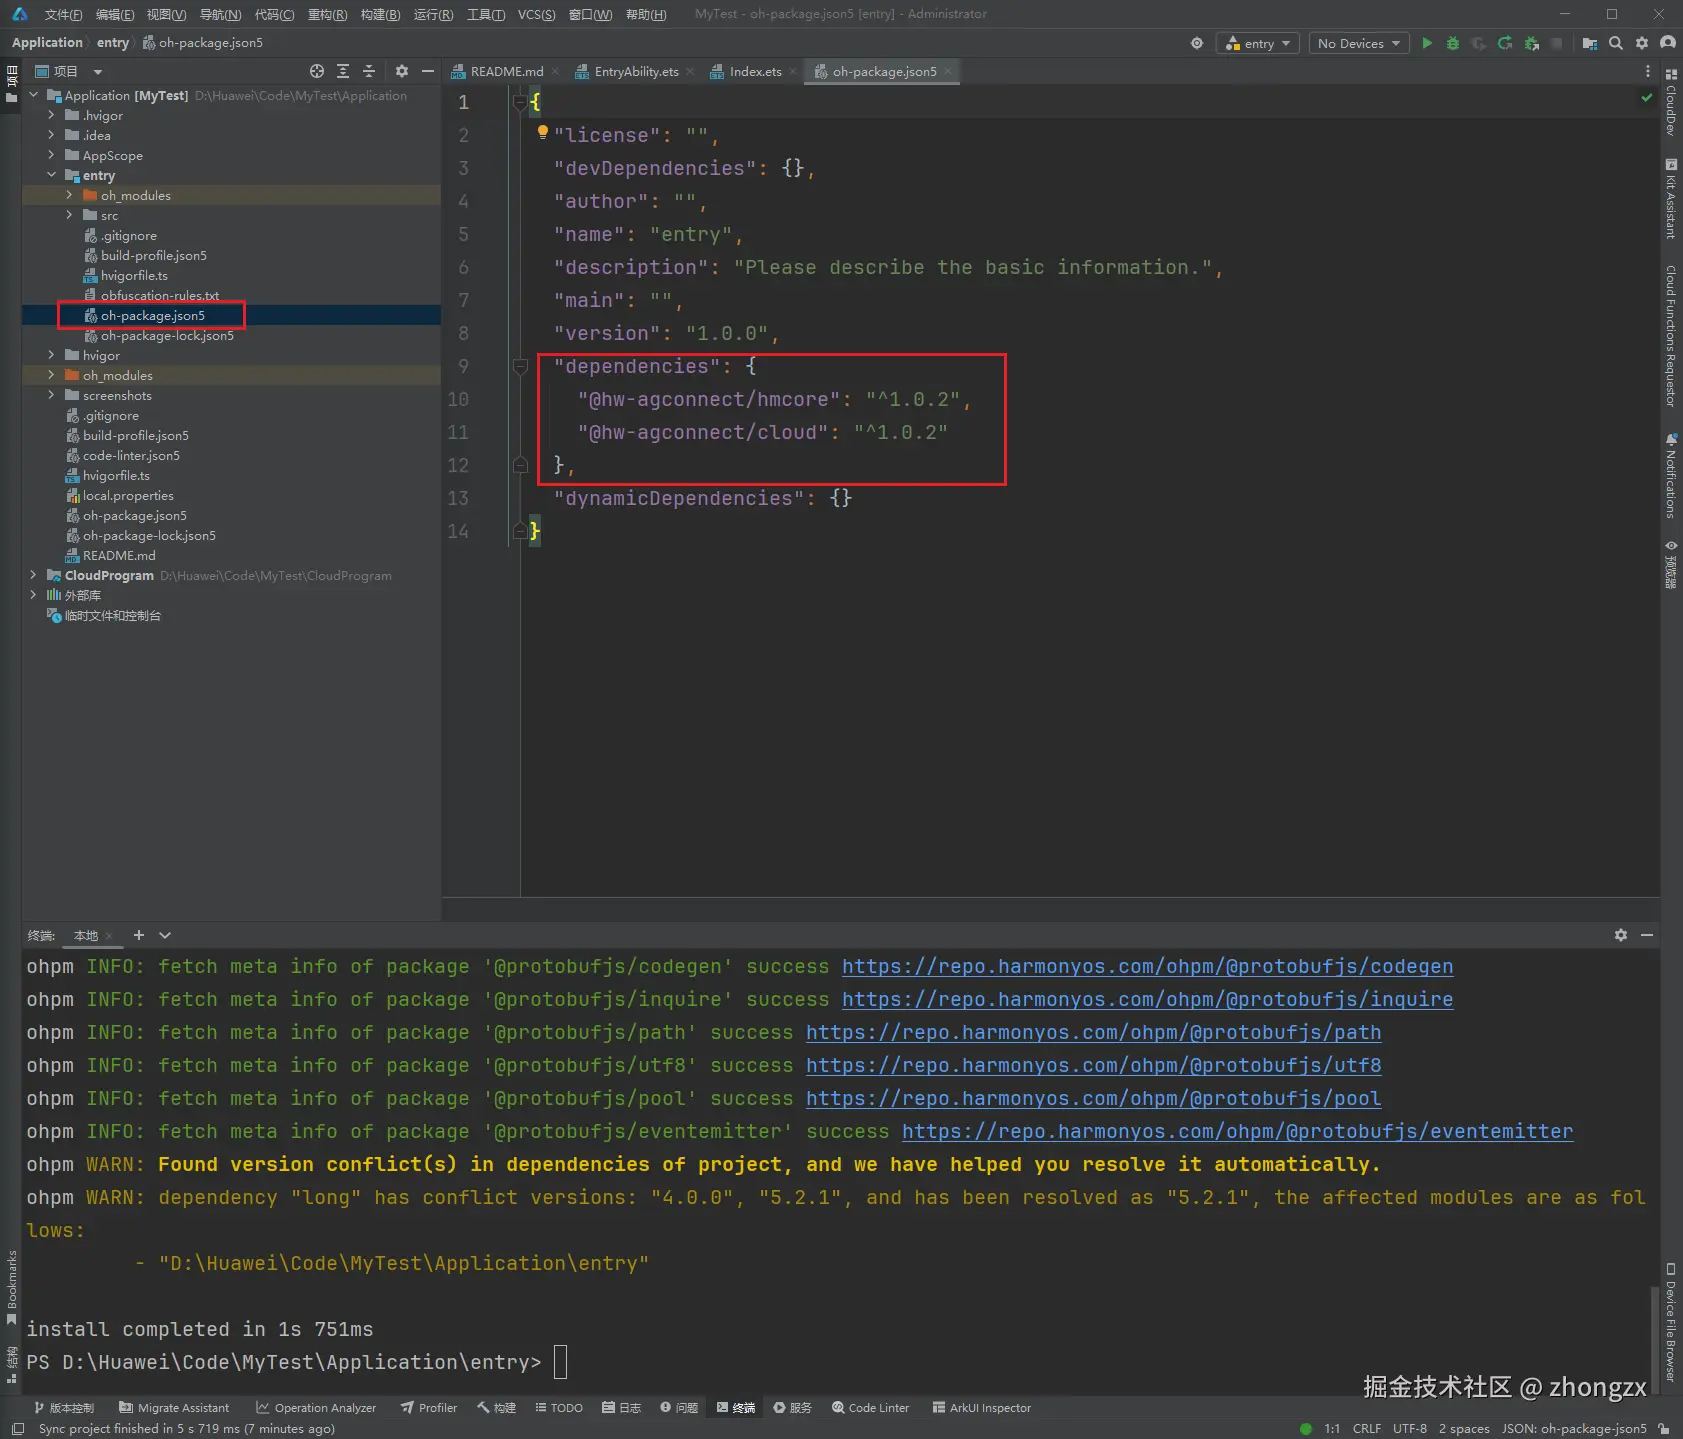Screen dimensions: 1683x1439
Task: Open the project structure folder icon
Action: coord(1590,43)
